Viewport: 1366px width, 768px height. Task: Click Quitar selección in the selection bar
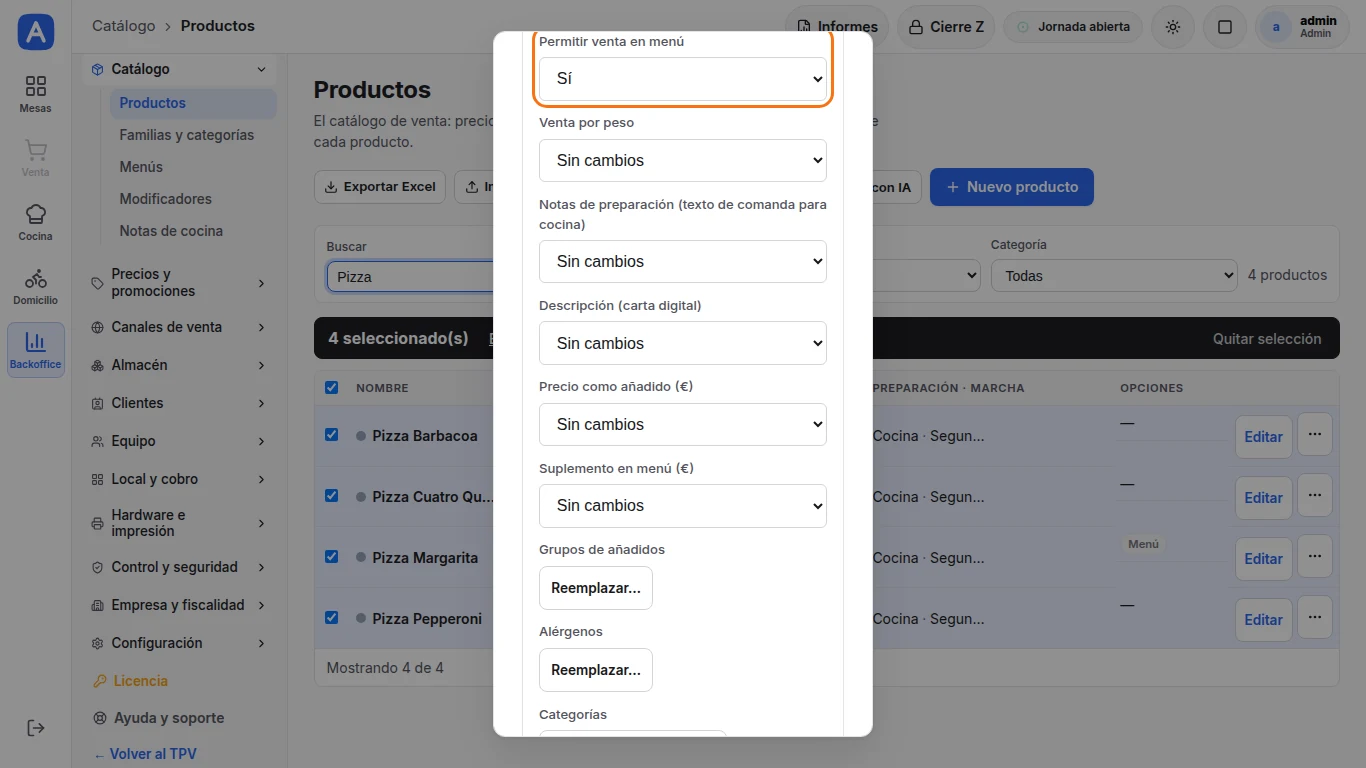click(x=1267, y=339)
